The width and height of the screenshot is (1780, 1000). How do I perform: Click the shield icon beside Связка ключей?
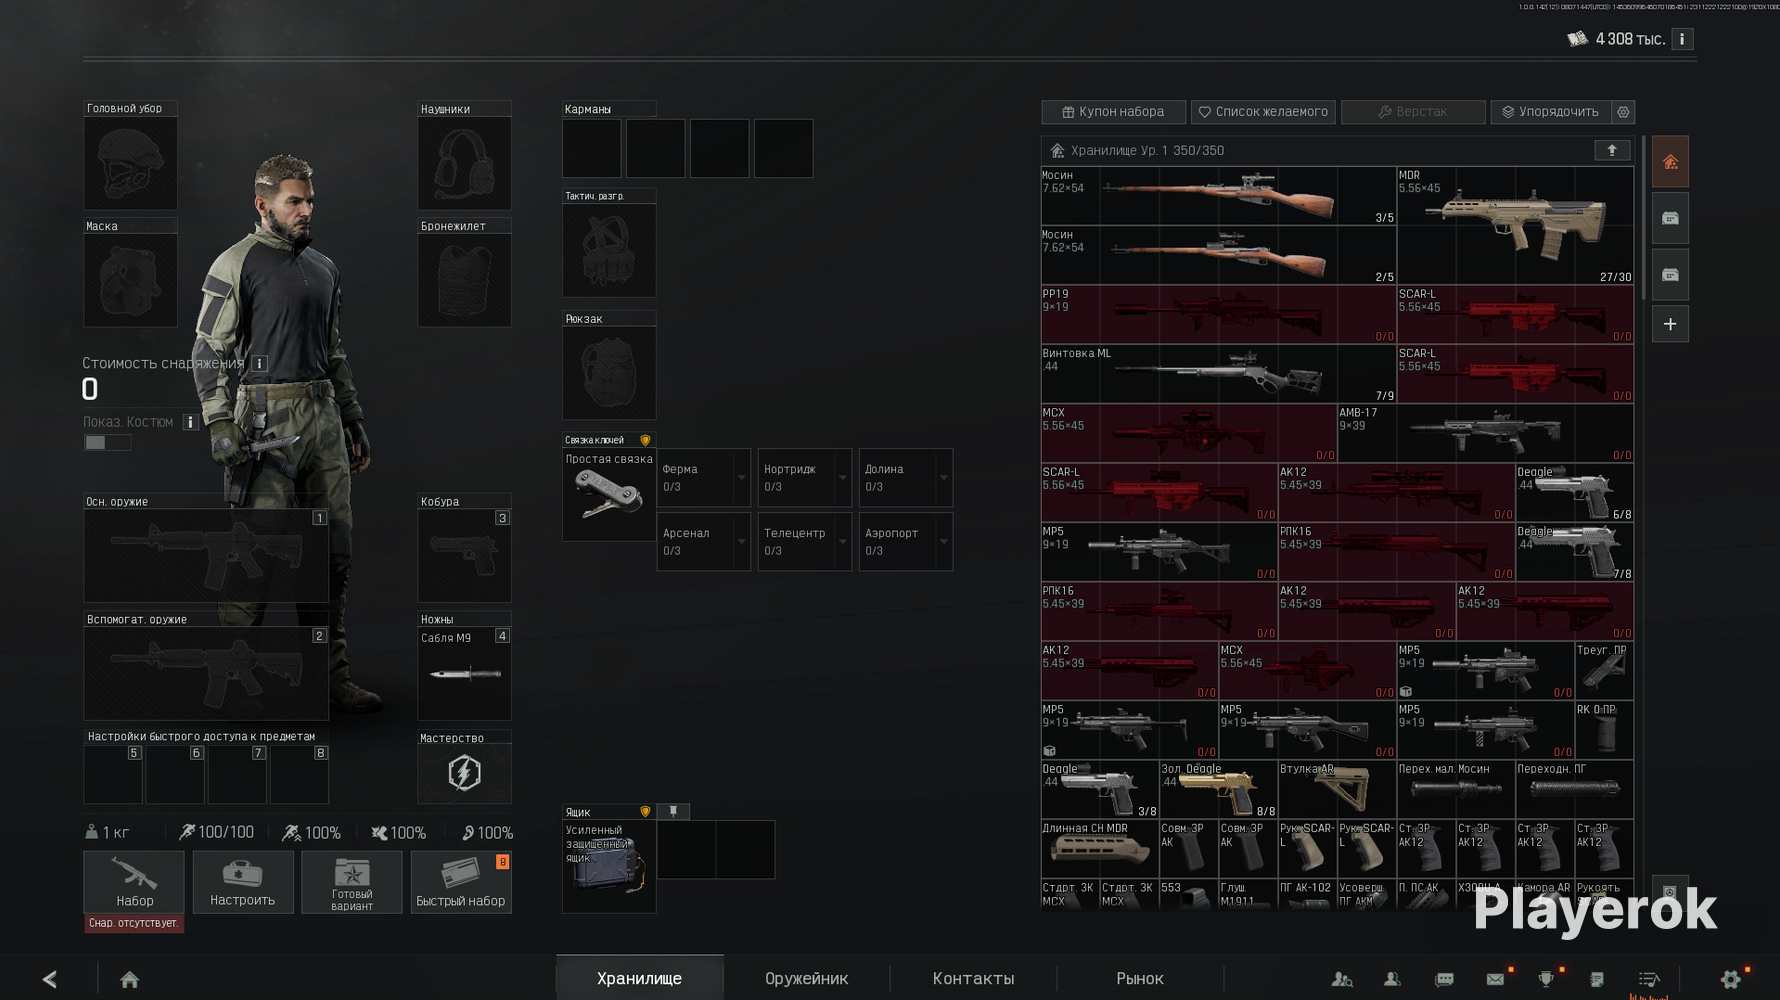pyautogui.click(x=645, y=440)
